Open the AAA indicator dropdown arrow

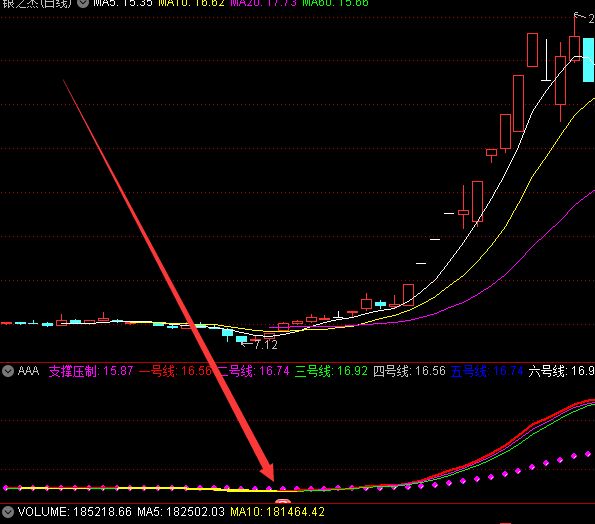8,371
